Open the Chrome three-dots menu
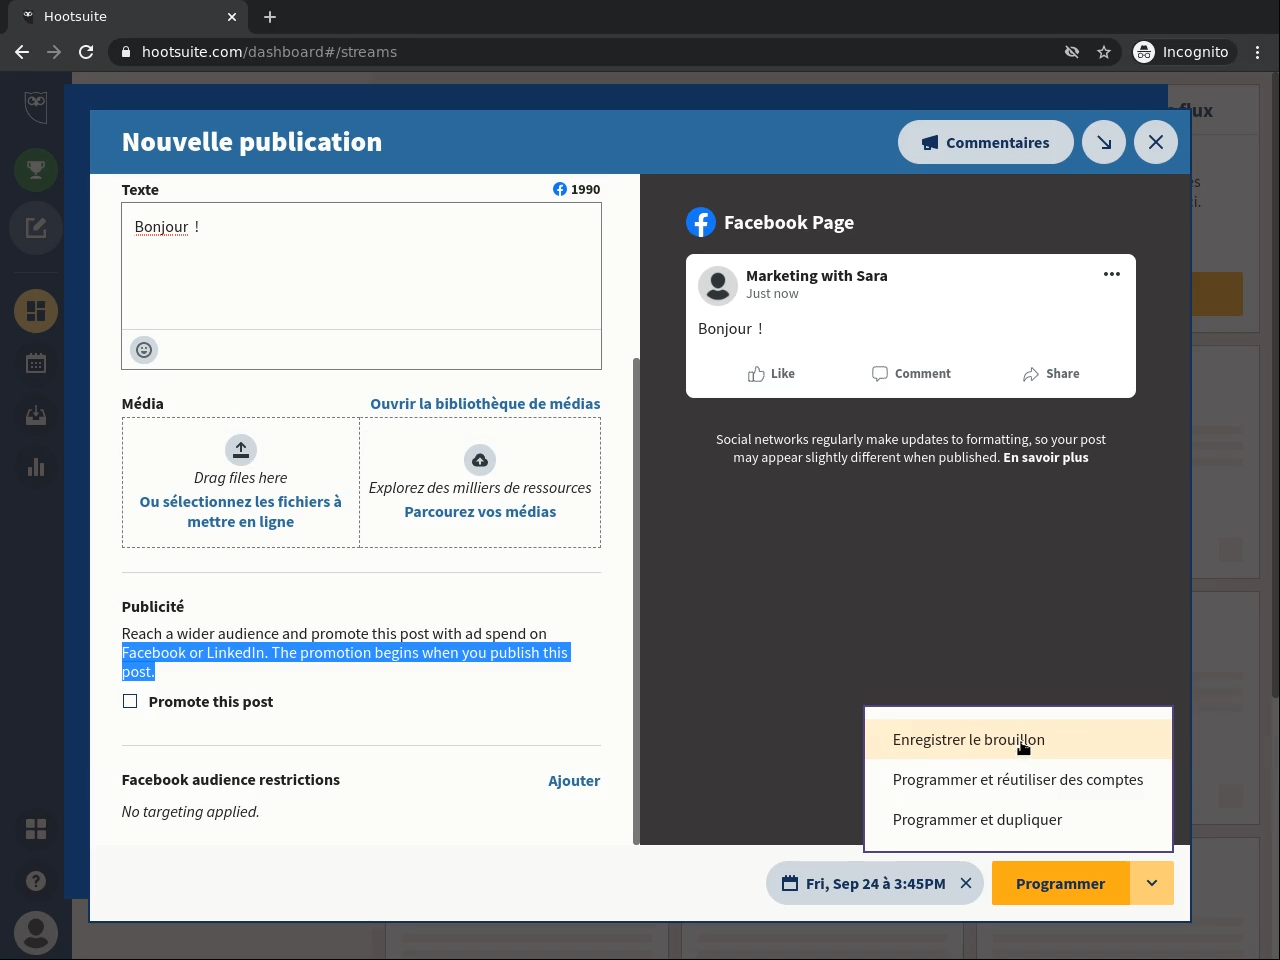Image resolution: width=1280 pixels, height=960 pixels. (1258, 52)
